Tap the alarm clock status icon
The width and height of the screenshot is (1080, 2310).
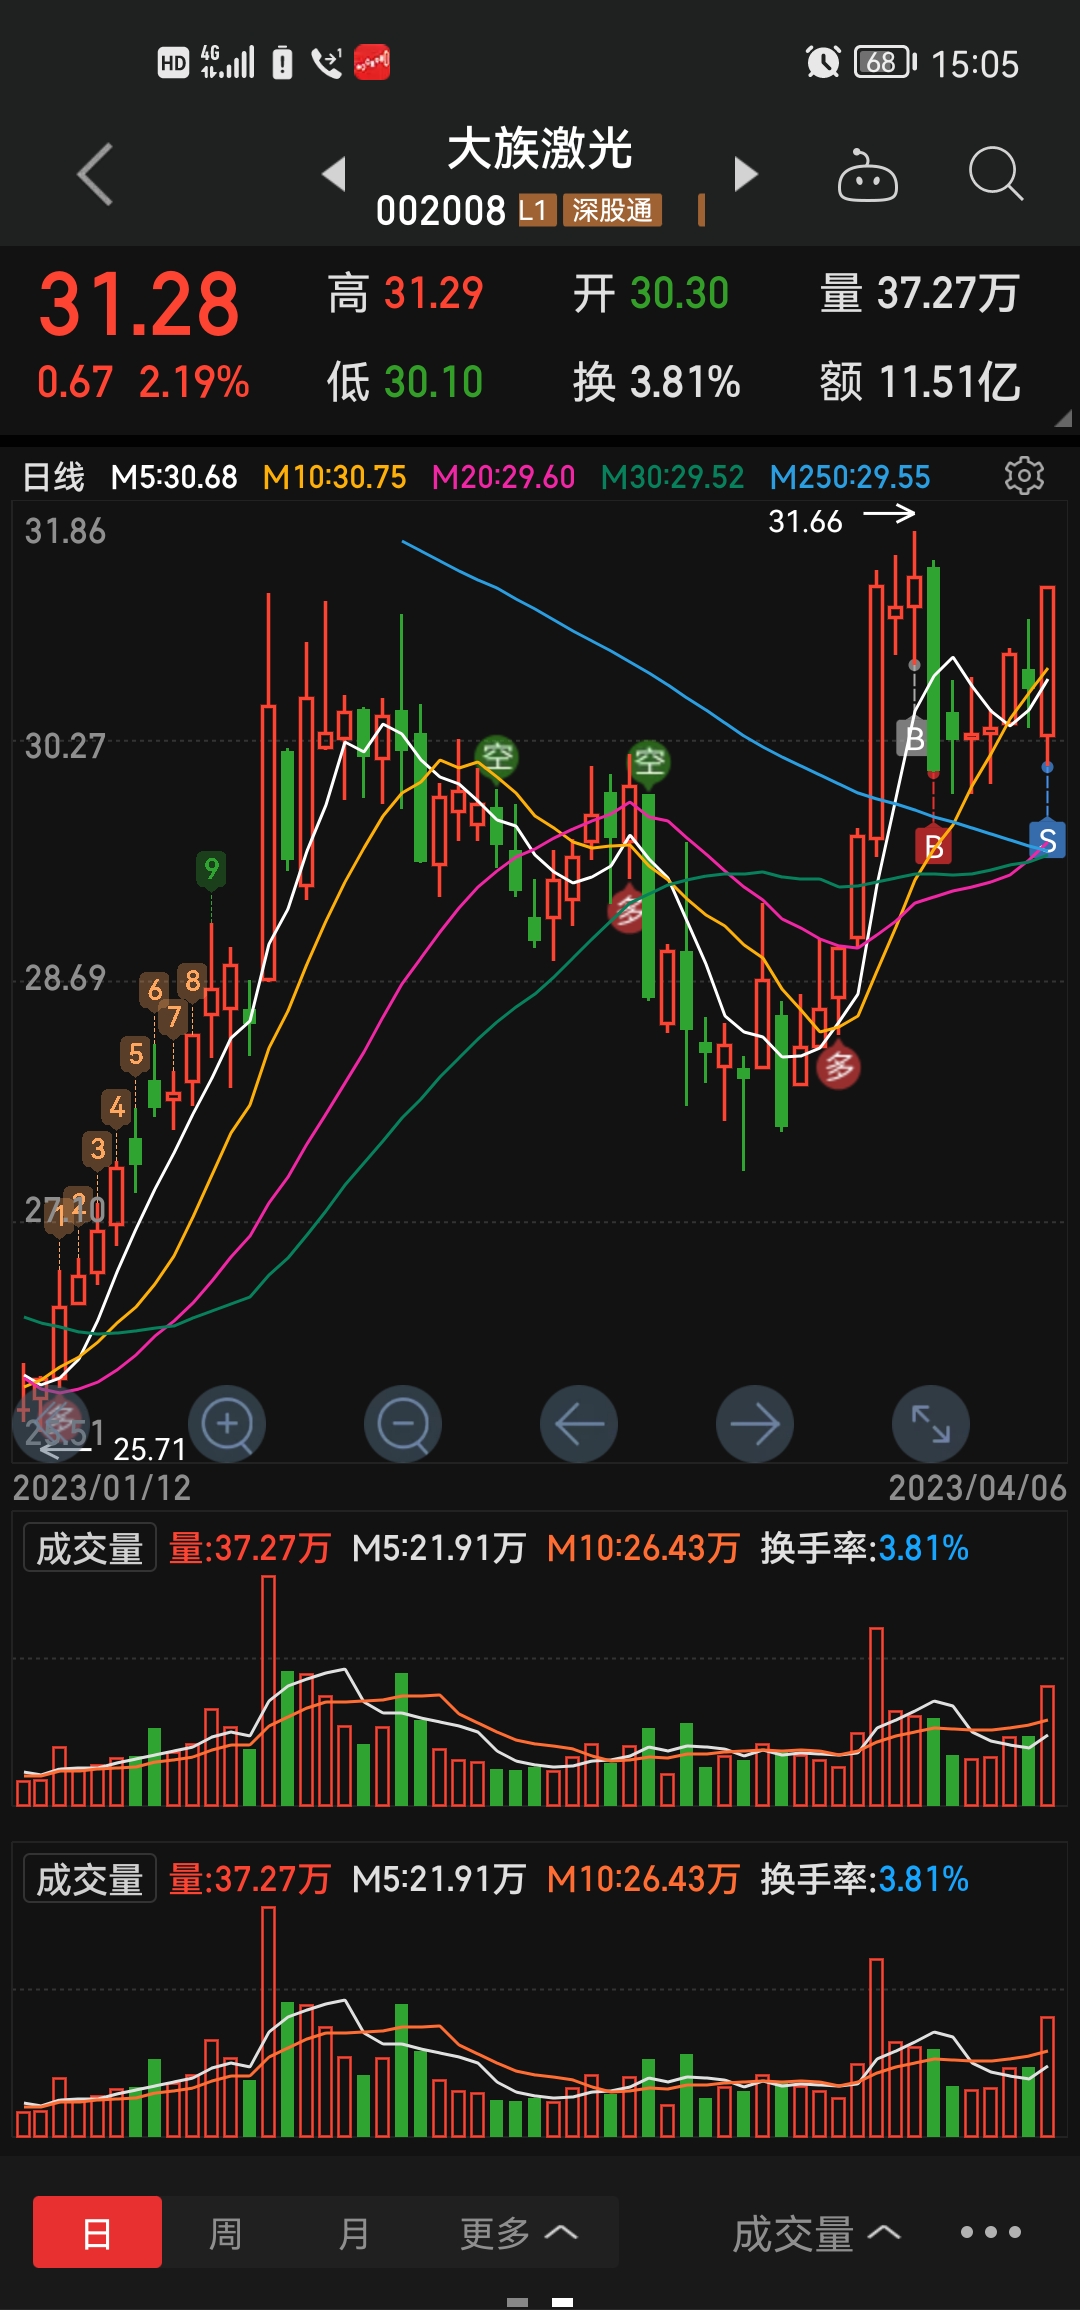[823, 63]
